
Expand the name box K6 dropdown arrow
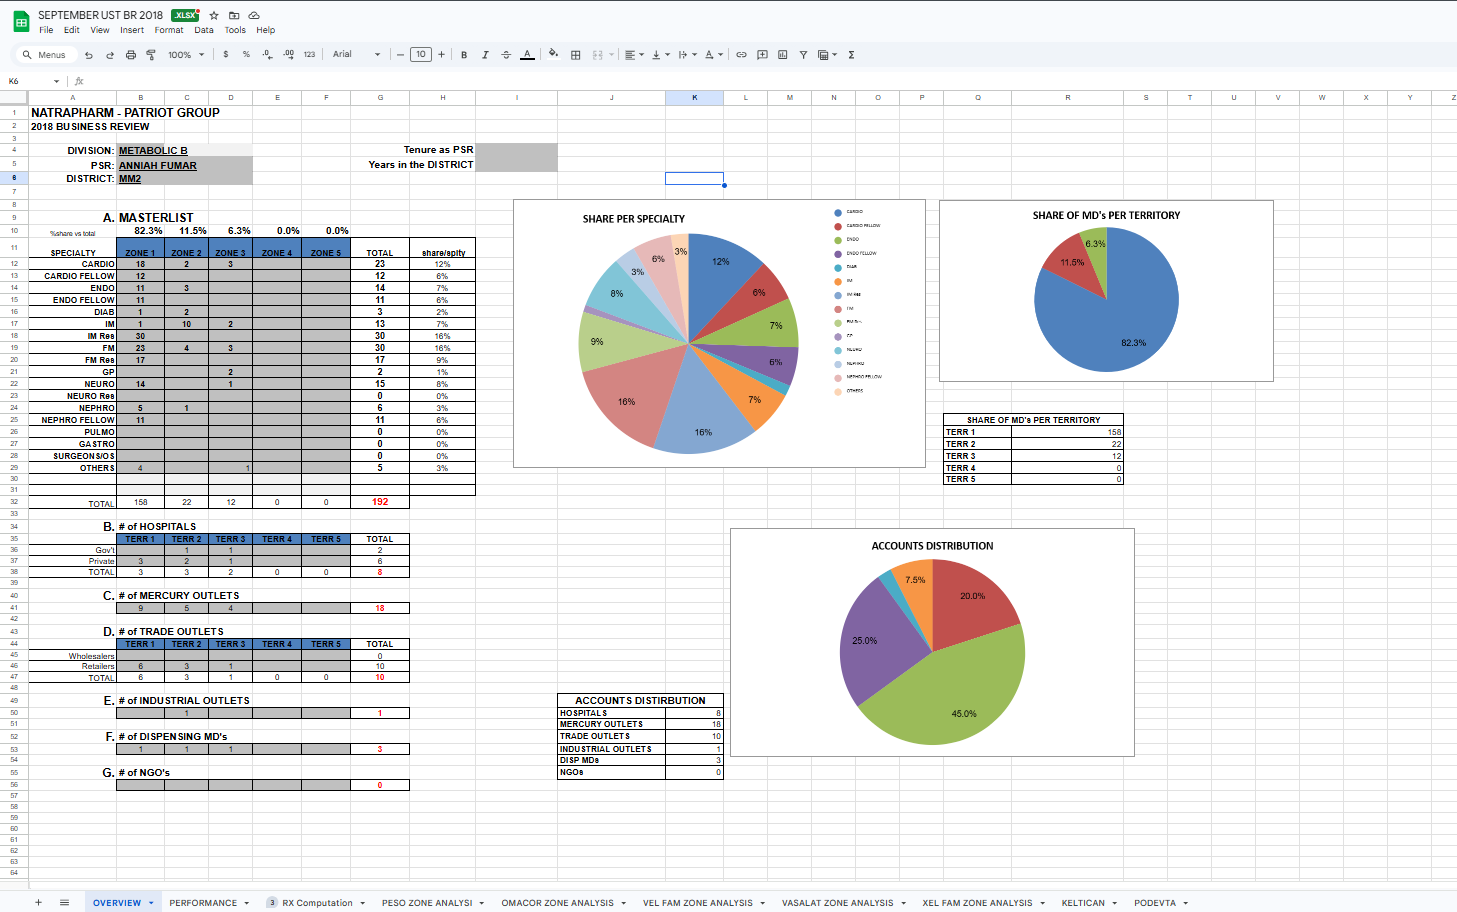coord(56,81)
